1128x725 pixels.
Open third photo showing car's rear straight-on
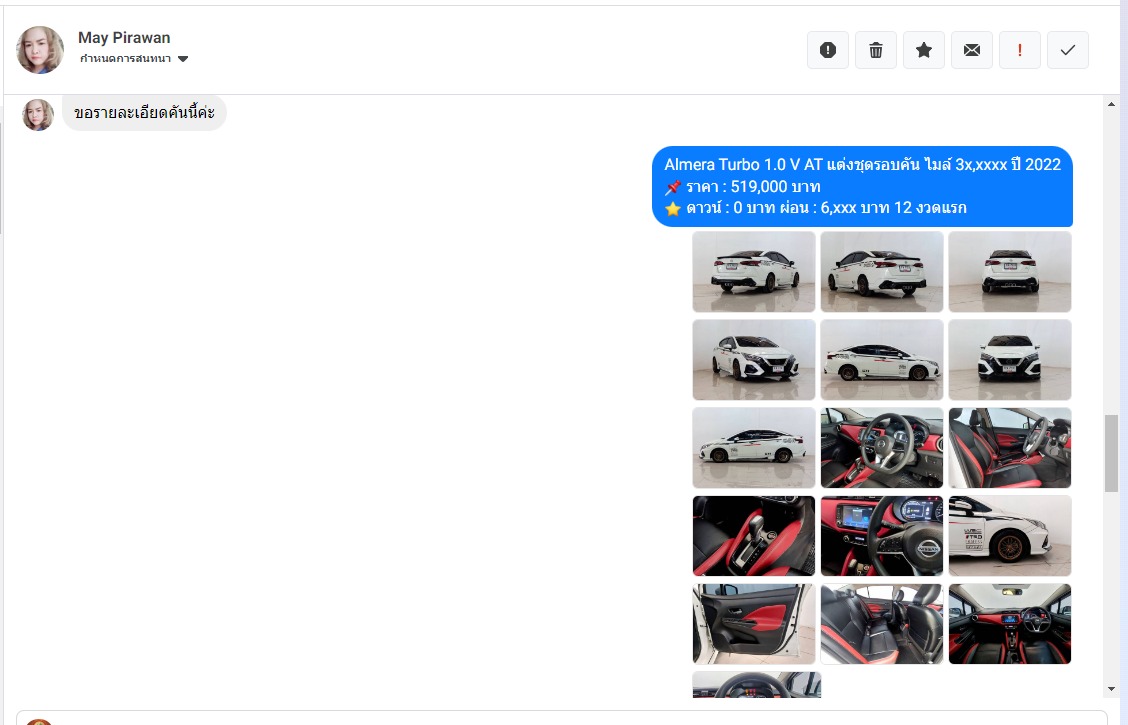coord(1010,272)
